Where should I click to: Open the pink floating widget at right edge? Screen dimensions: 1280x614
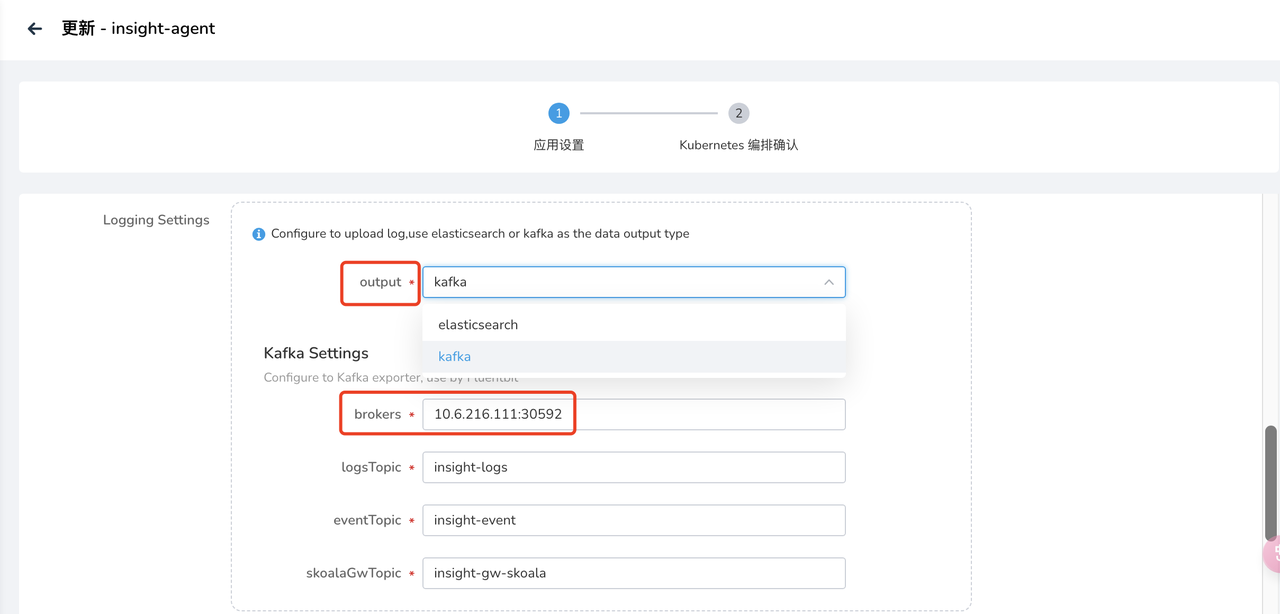[x=1271, y=554]
